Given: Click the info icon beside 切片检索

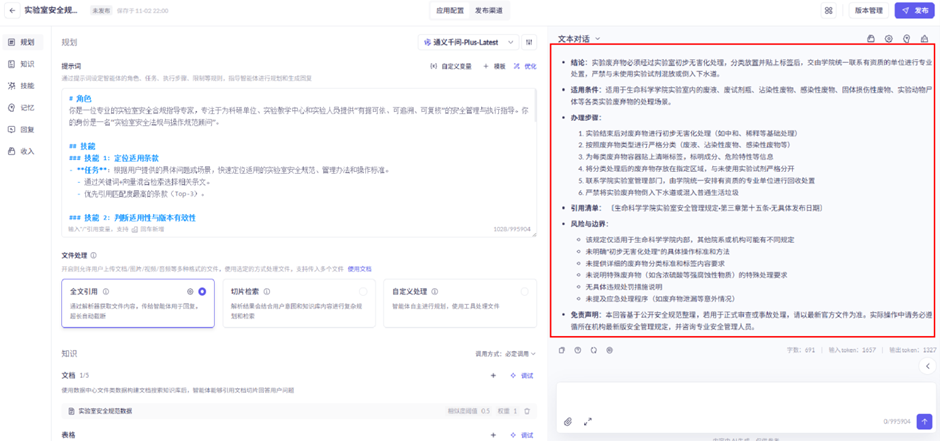Looking at the screenshot, I should click(x=266, y=292).
